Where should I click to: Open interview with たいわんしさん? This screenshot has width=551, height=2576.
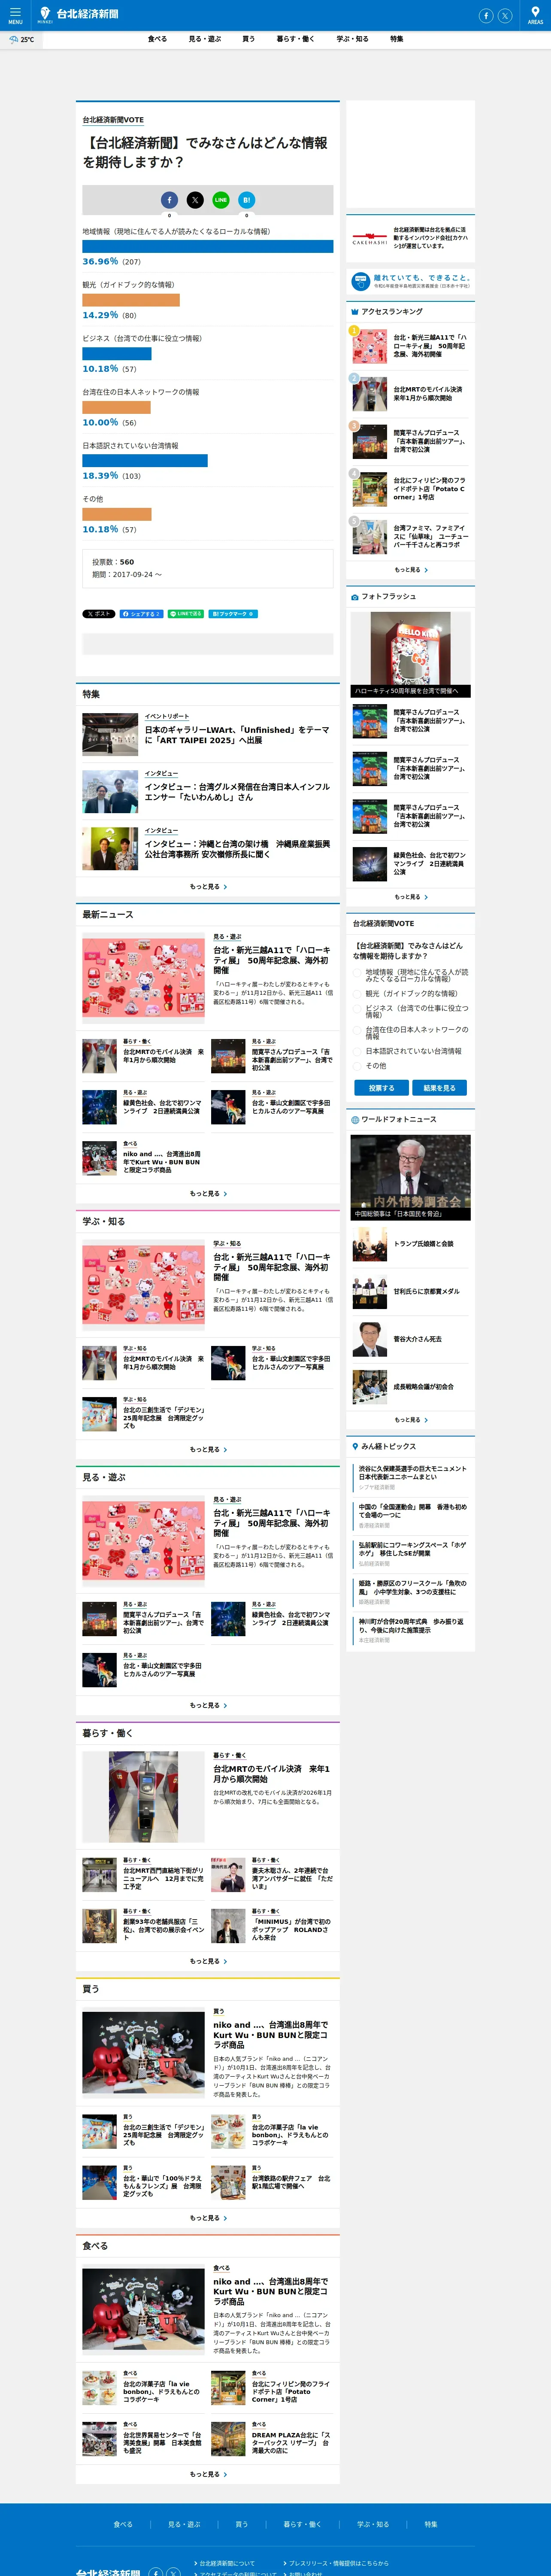coord(237,792)
